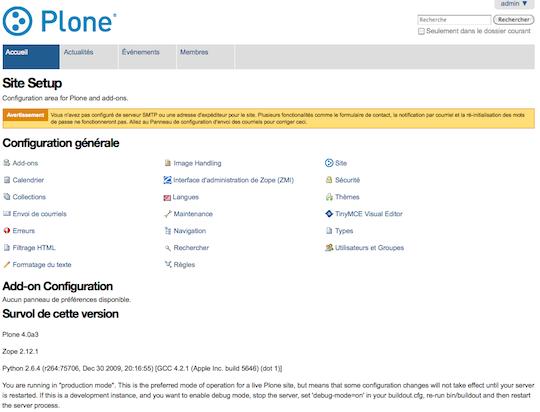Open the Zope ZMI interface icon
This screenshot has width=540, height=412.
167,180
